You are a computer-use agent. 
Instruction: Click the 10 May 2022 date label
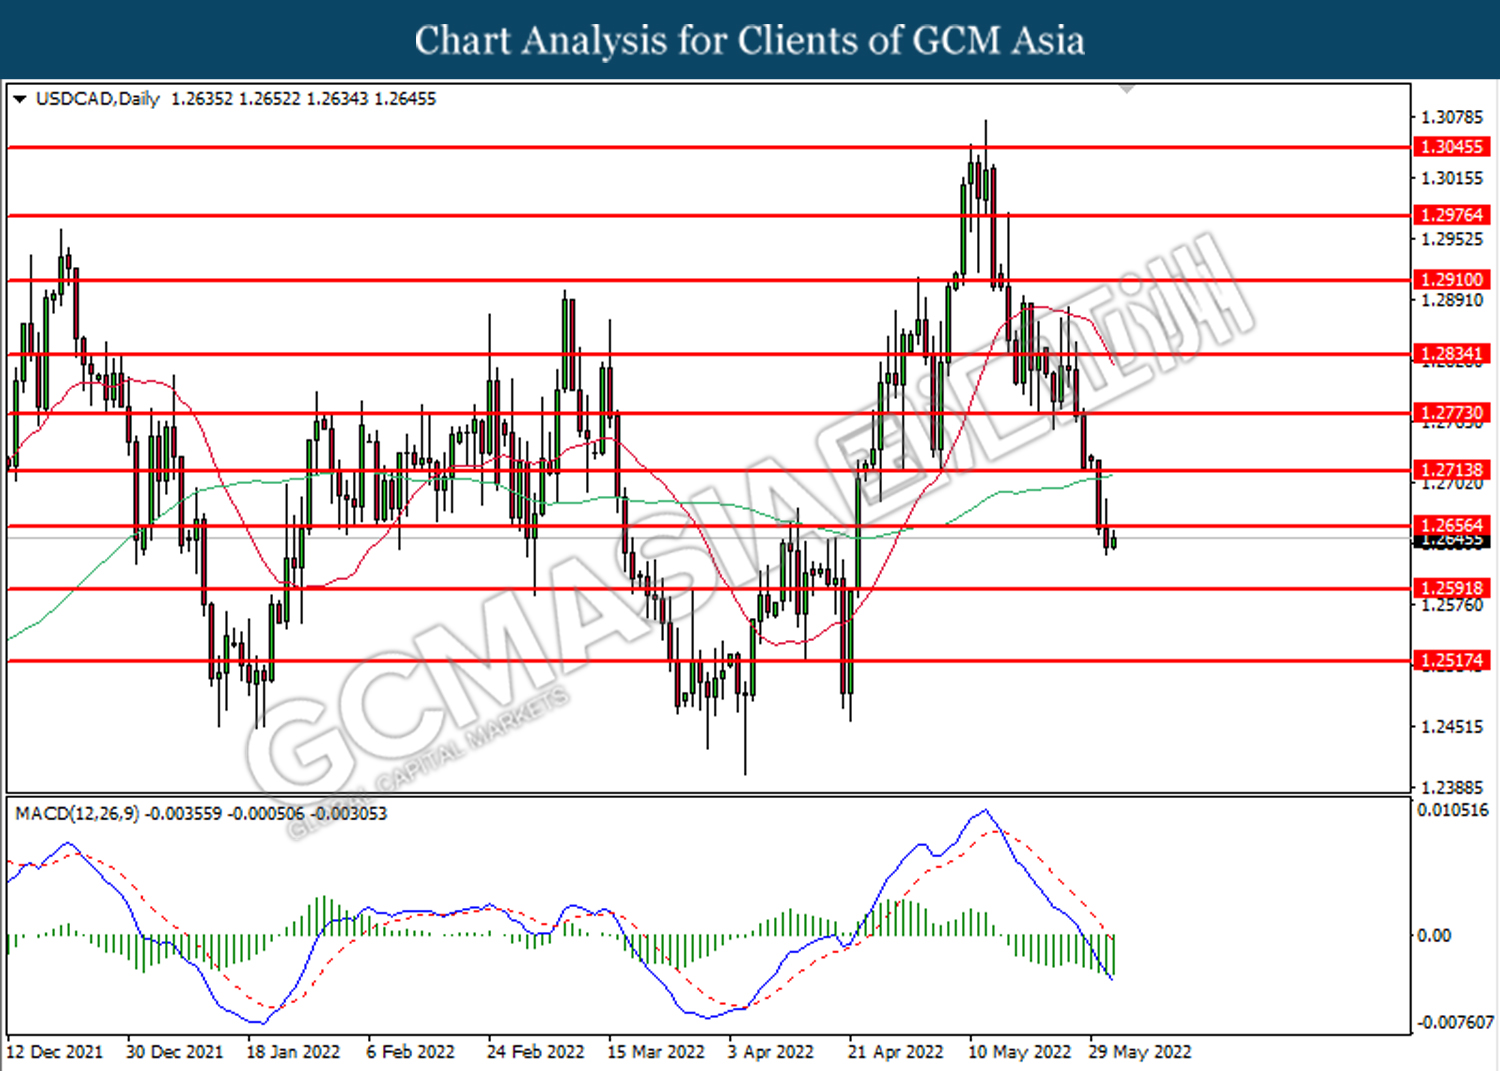click(x=1019, y=1052)
